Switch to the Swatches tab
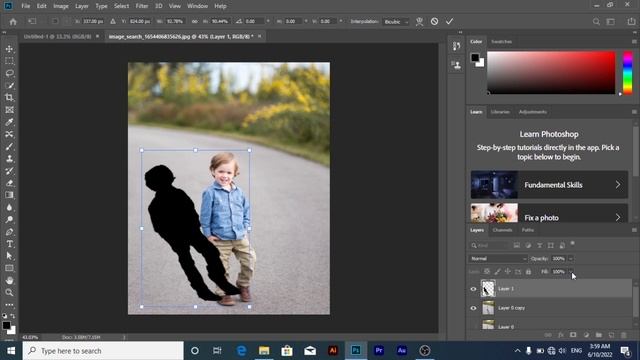Image resolution: width=640 pixels, height=360 pixels. [x=501, y=42]
